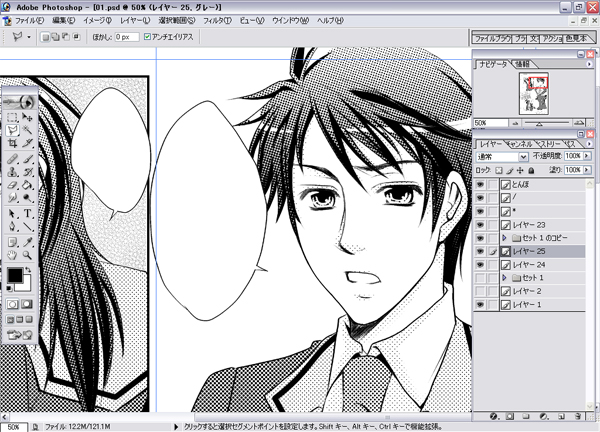Select the Slice tool

(x=27, y=143)
